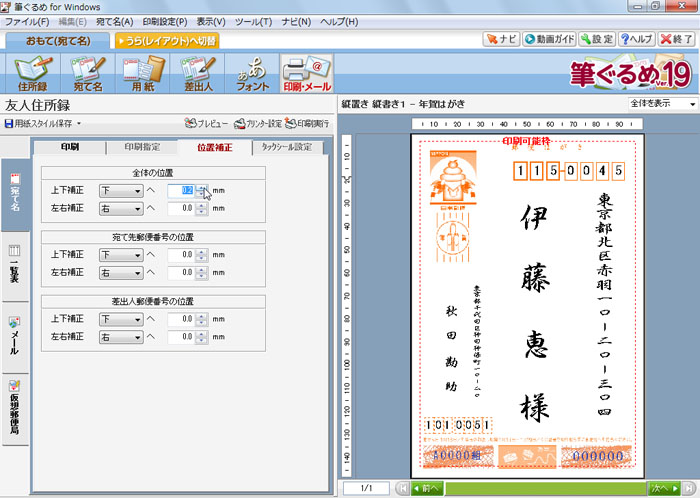Screen dimensions: 700x498
Task: Expand 全体の位置 上下補正 direction dropdown
Action: (121, 190)
